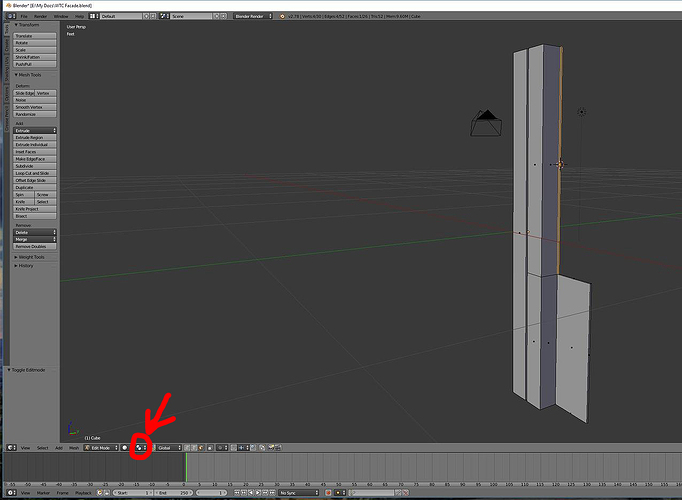Open the Merge dropdown
This screenshot has height=500, width=682.
point(35,239)
